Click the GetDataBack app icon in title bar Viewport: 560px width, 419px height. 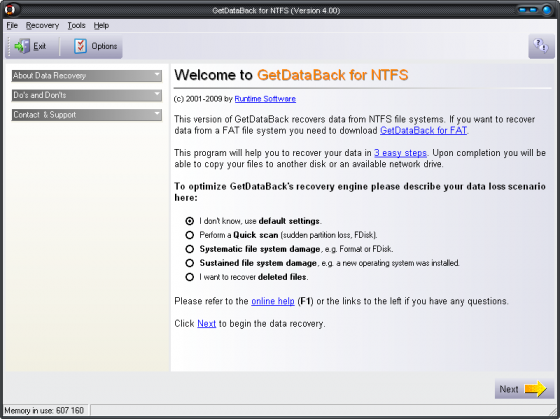(x=9, y=9)
